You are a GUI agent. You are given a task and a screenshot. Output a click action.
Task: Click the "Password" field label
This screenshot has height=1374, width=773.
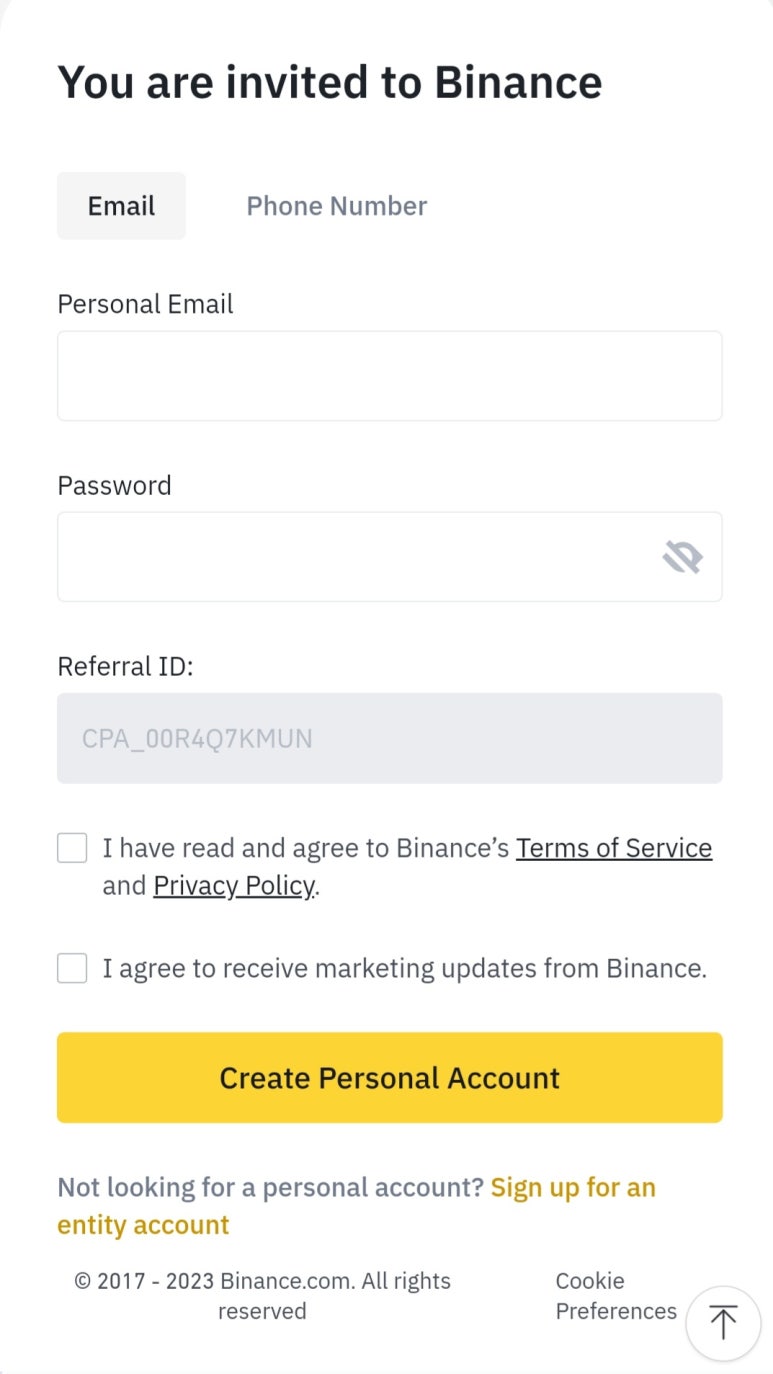point(114,485)
